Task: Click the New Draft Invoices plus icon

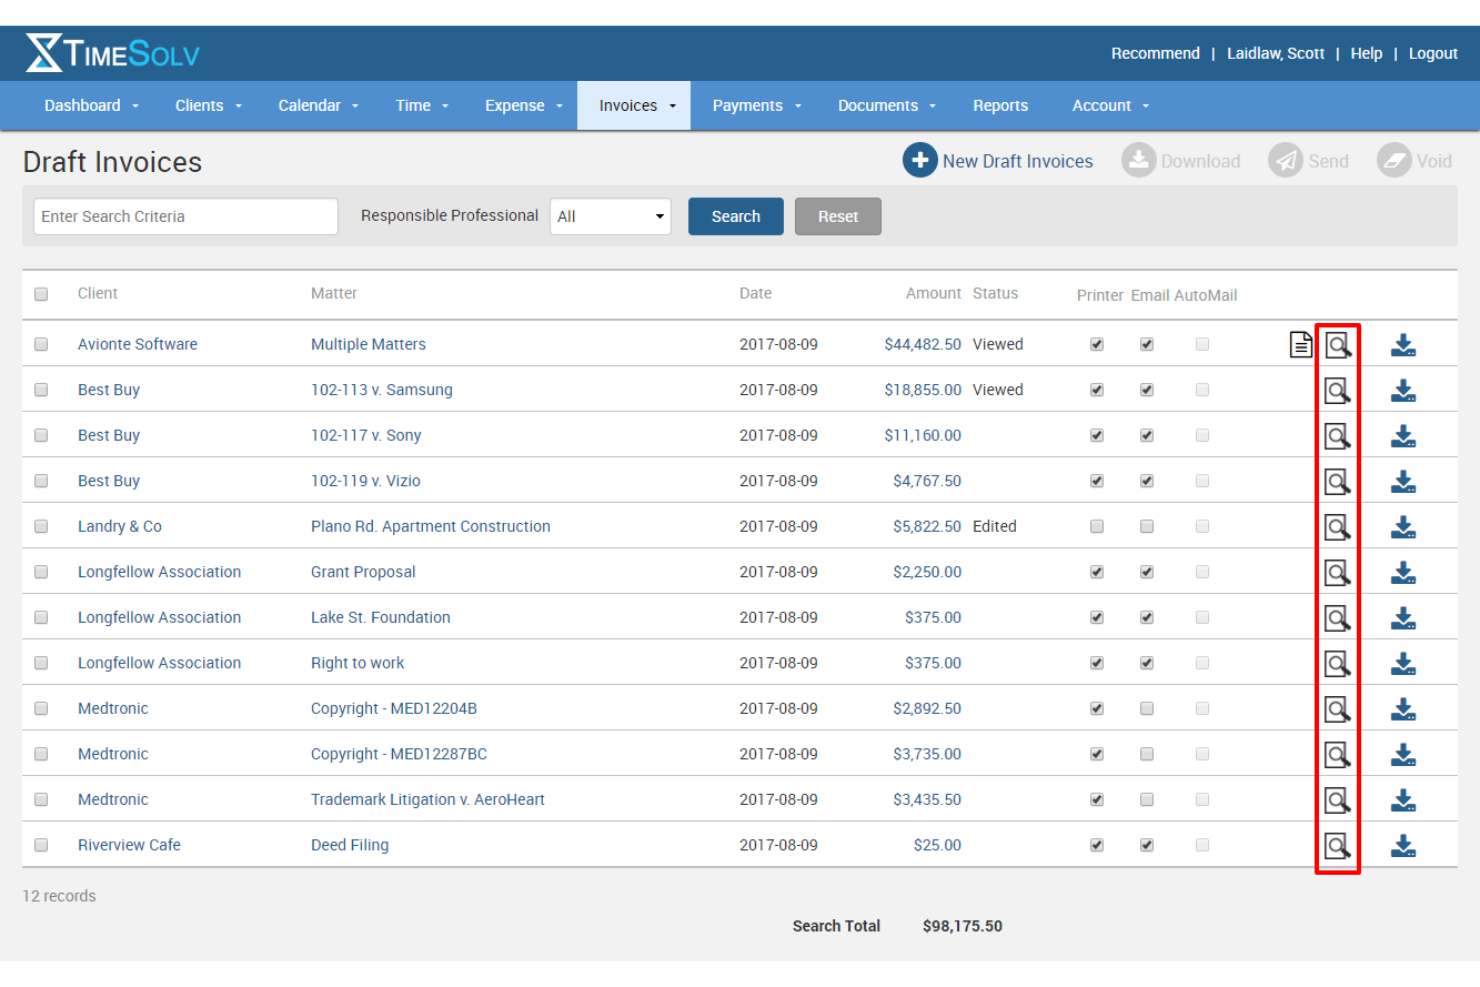Action: click(920, 160)
